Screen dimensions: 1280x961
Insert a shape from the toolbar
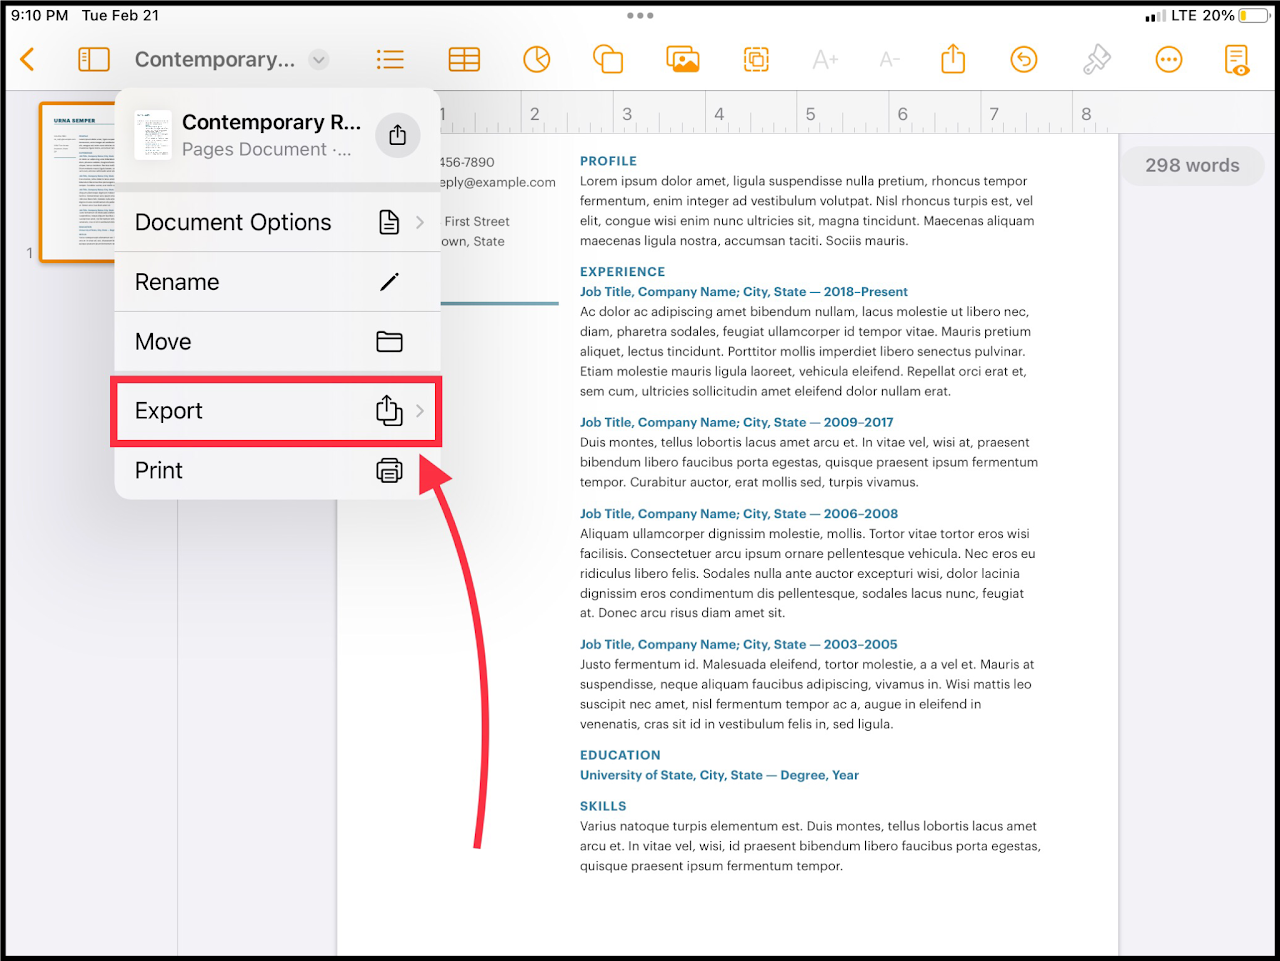click(x=608, y=60)
